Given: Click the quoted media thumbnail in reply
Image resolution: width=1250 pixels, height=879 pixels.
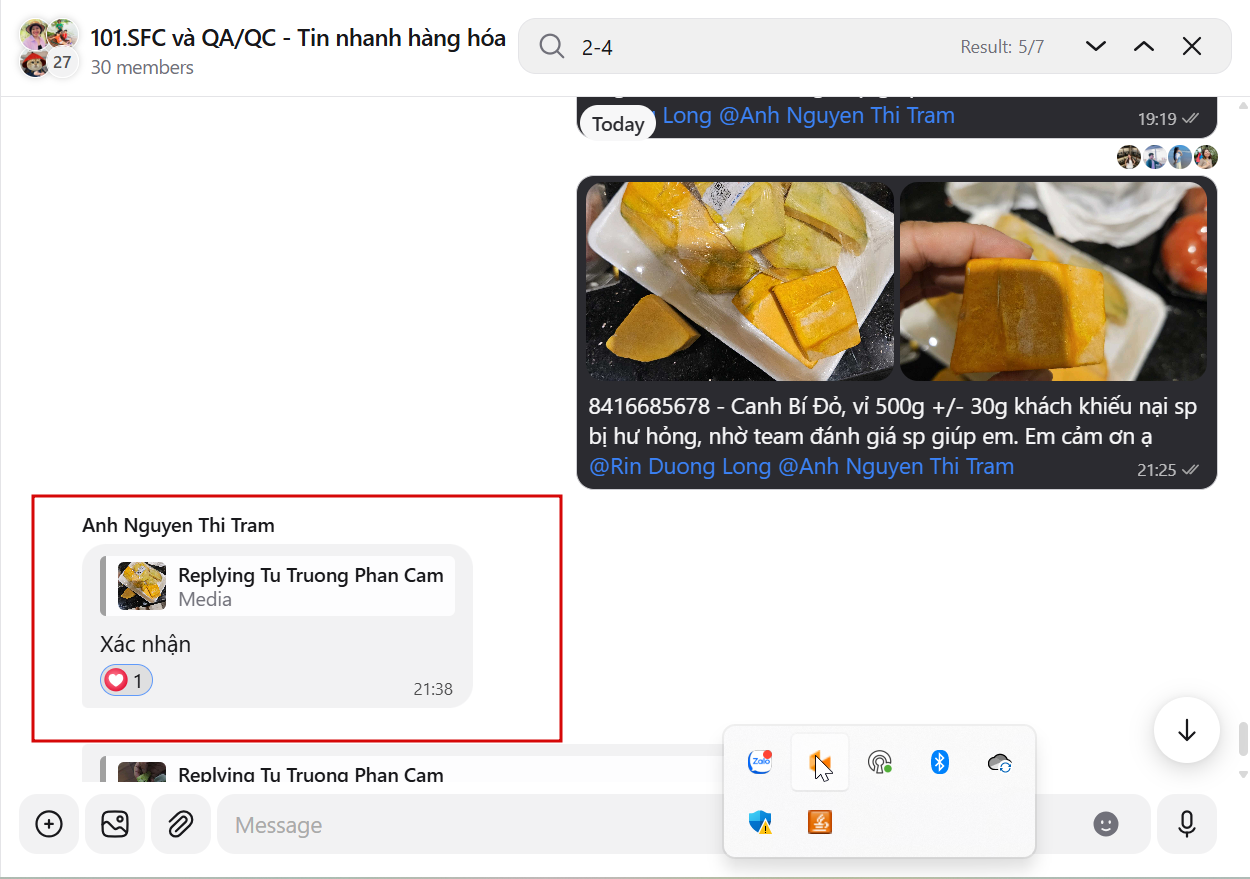Looking at the screenshot, I should click(x=142, y=586).
